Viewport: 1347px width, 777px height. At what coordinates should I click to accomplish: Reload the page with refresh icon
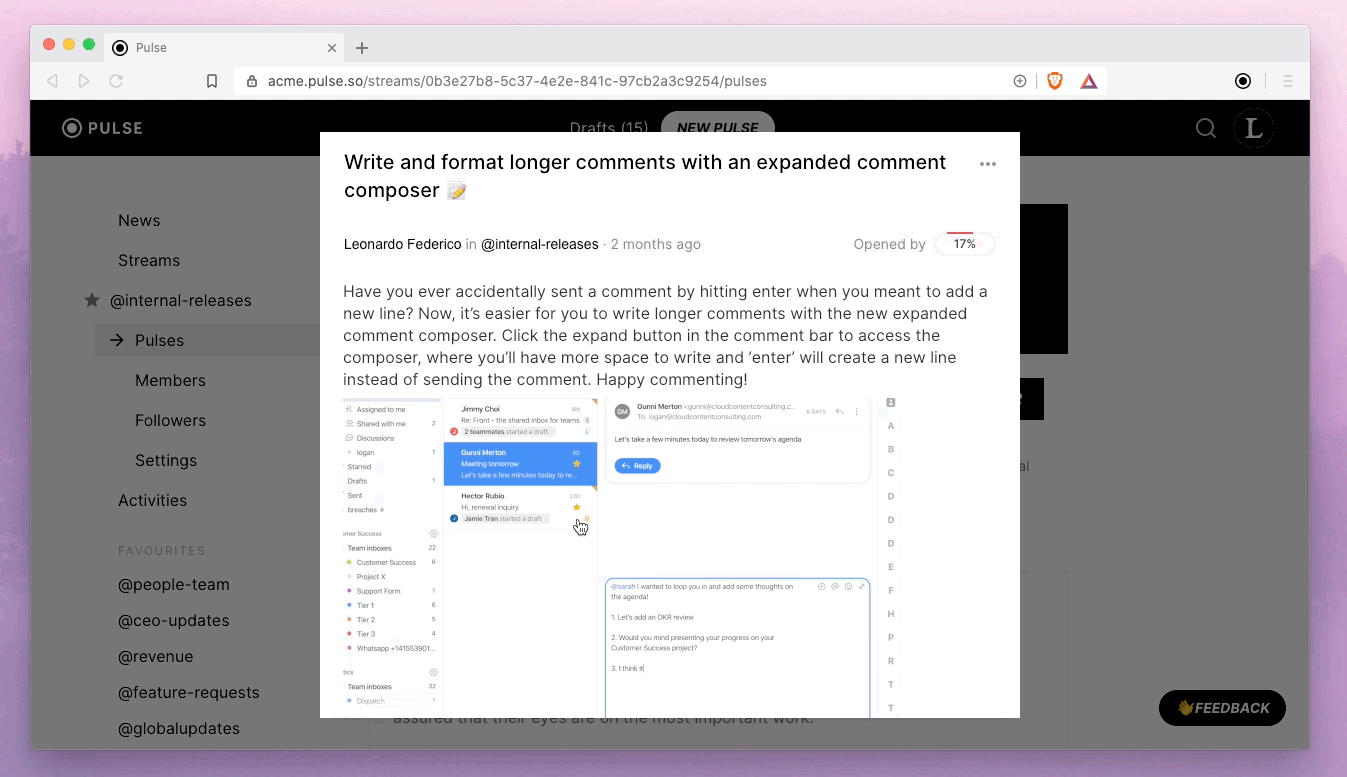coord(116,81)
